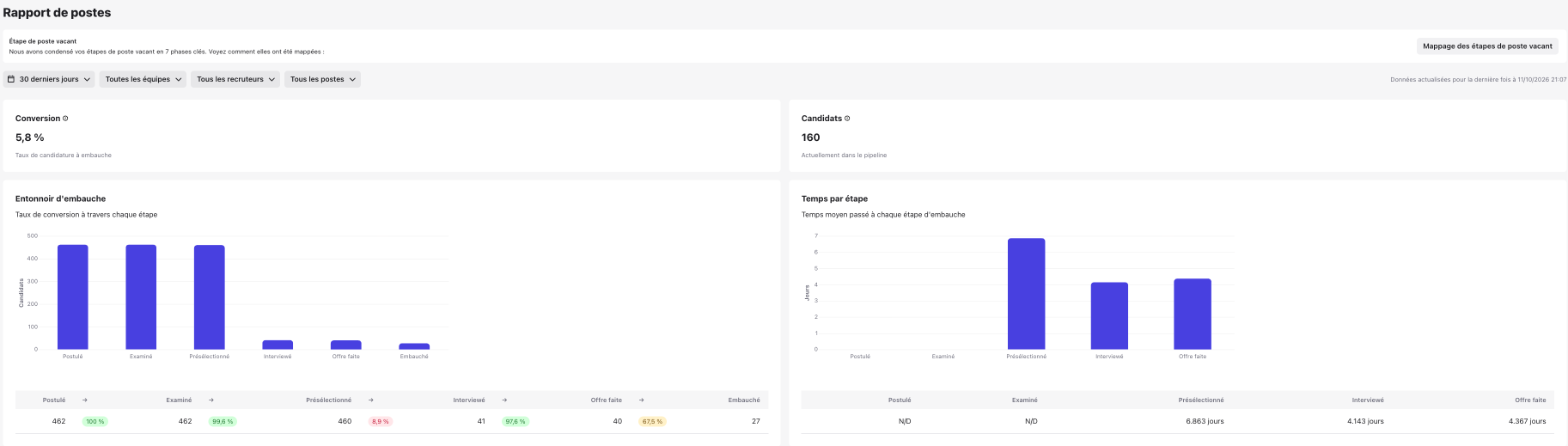Viewport: 1568px width, 446px height.
Task: Click the red 8,9 % conversion badge
Action: 381,421
